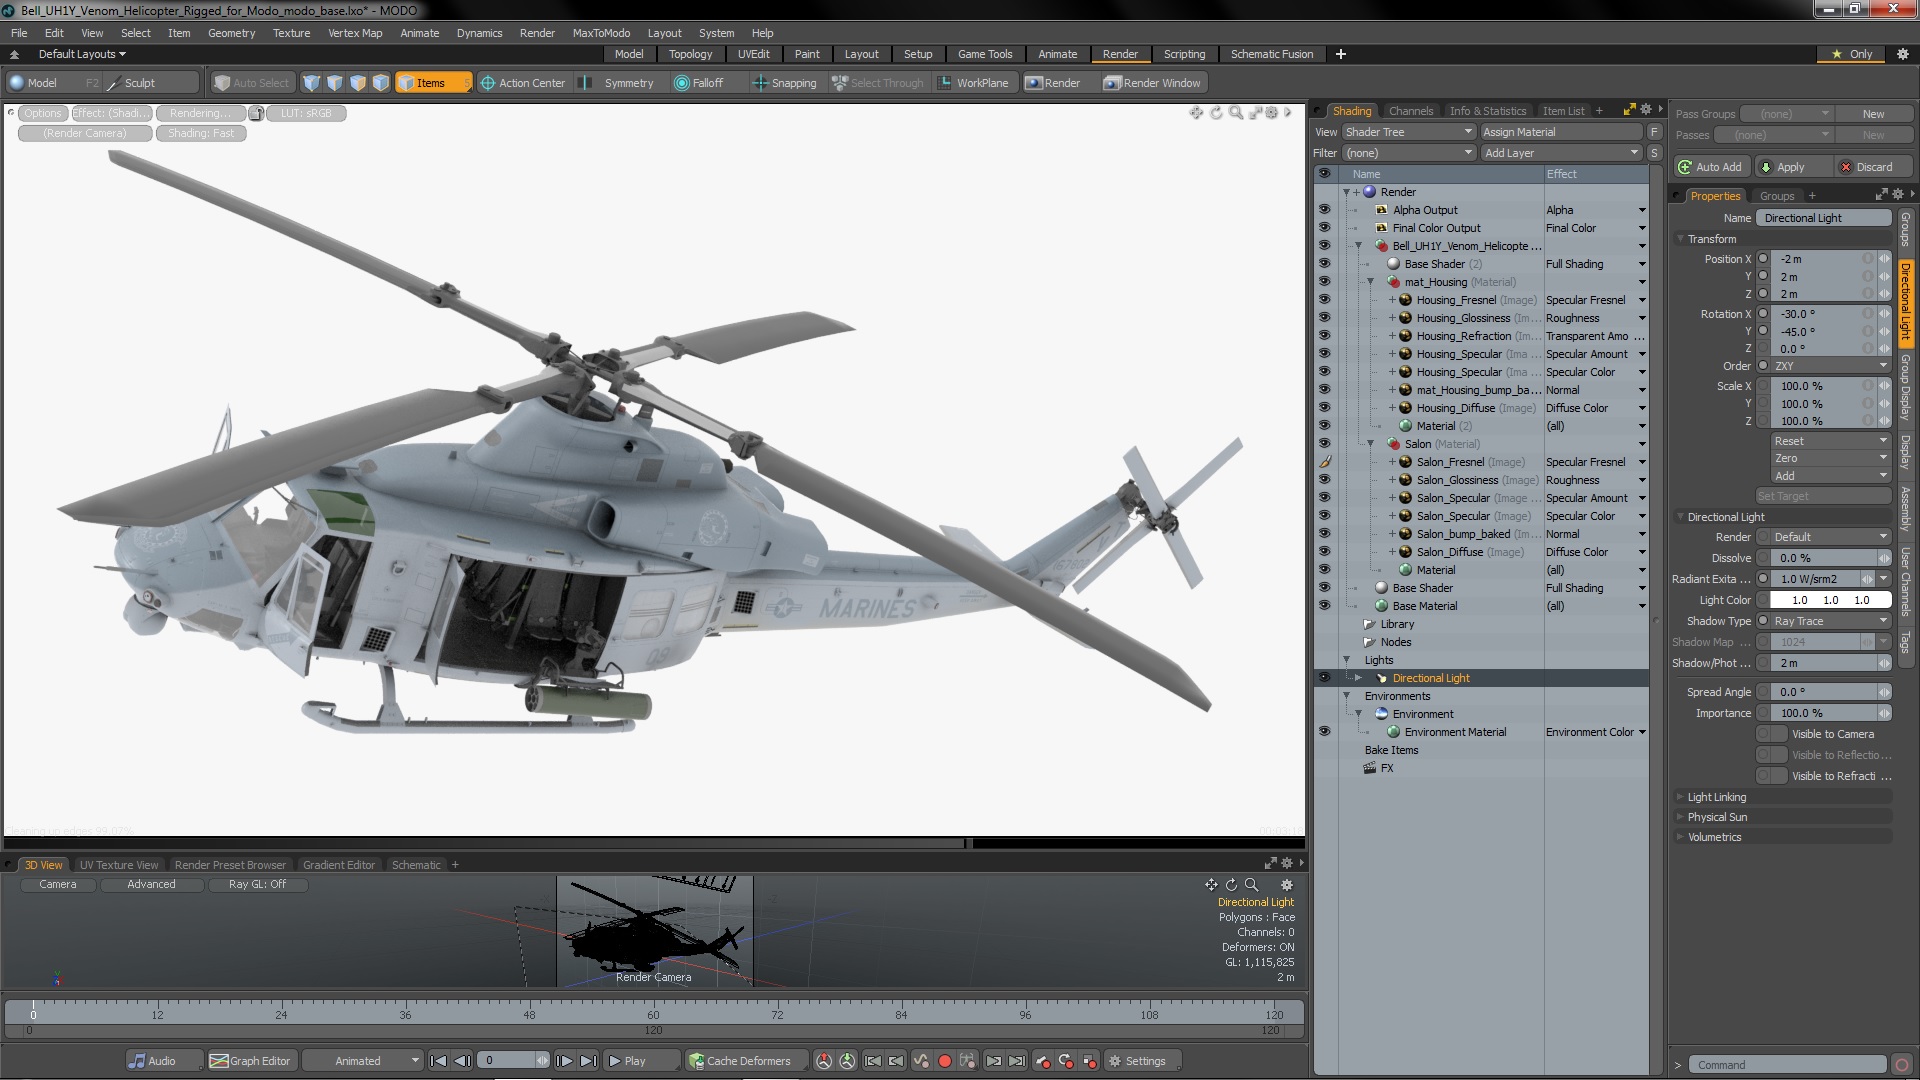The height and width of the screenshot is (1080, 1920).
Task: Click the Falloff icon
Action: coord(682,83)
